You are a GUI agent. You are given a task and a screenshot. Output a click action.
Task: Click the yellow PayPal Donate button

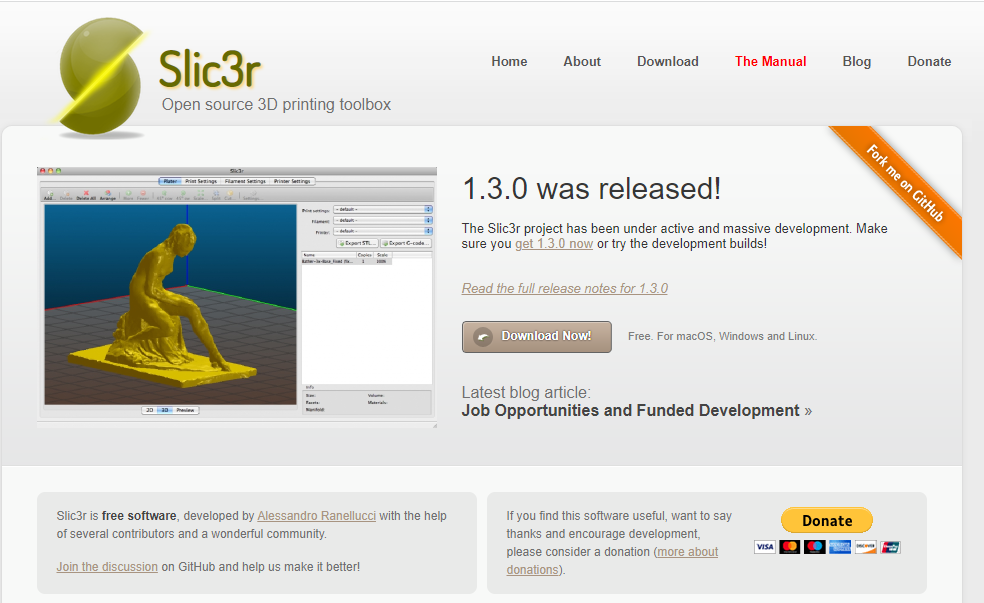[827, 521]
